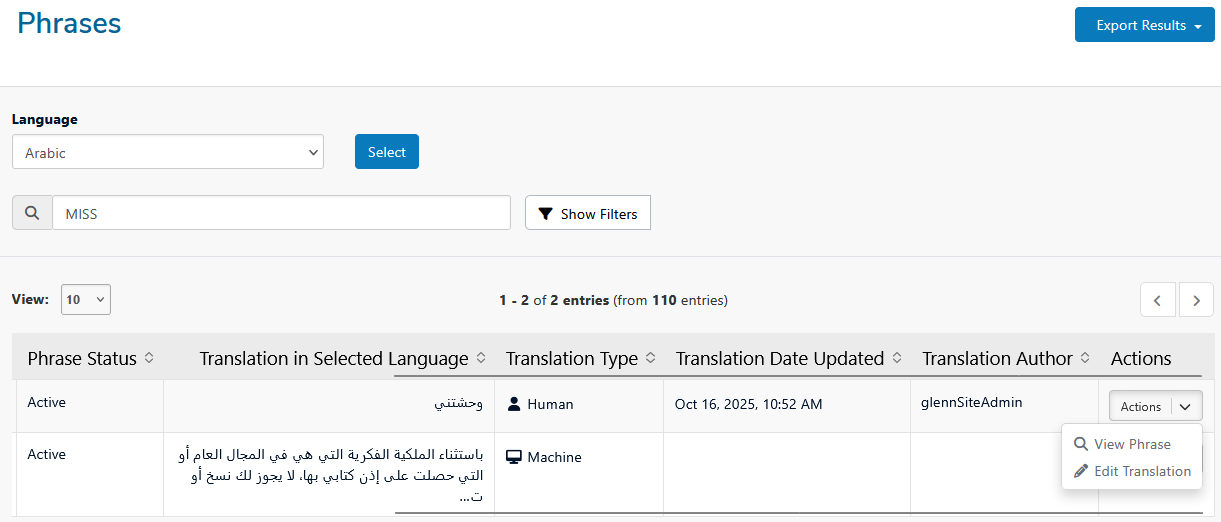Screen dimensions: 1221x522
Task: Click the search magnifier icon
Action: click(32, 213)
